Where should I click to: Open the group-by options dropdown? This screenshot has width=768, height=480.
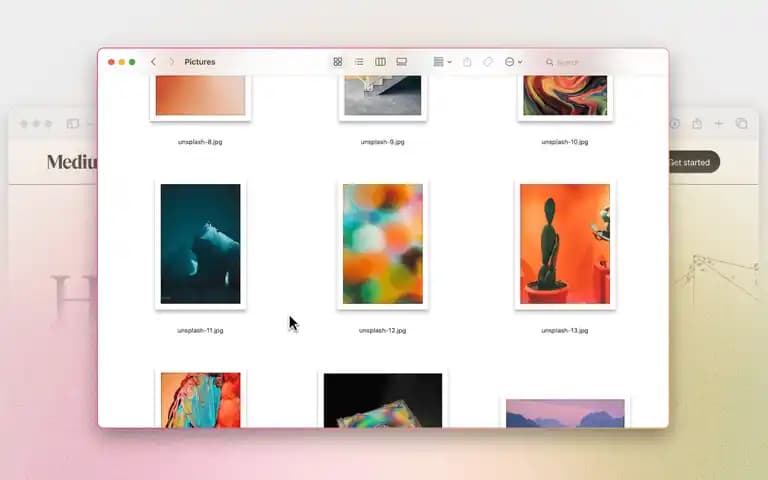click(x=442, y=62)
